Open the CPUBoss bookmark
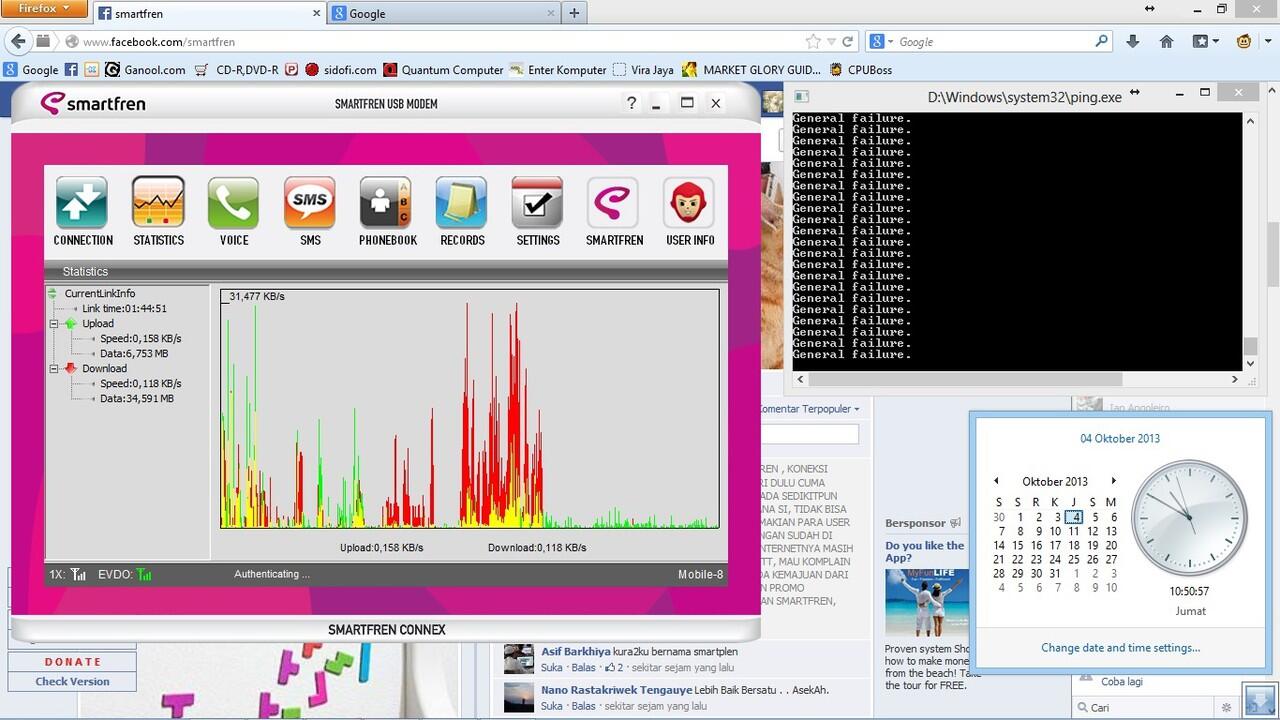The width and height of the screenshot is (1280, 720). tap(861, 70)
